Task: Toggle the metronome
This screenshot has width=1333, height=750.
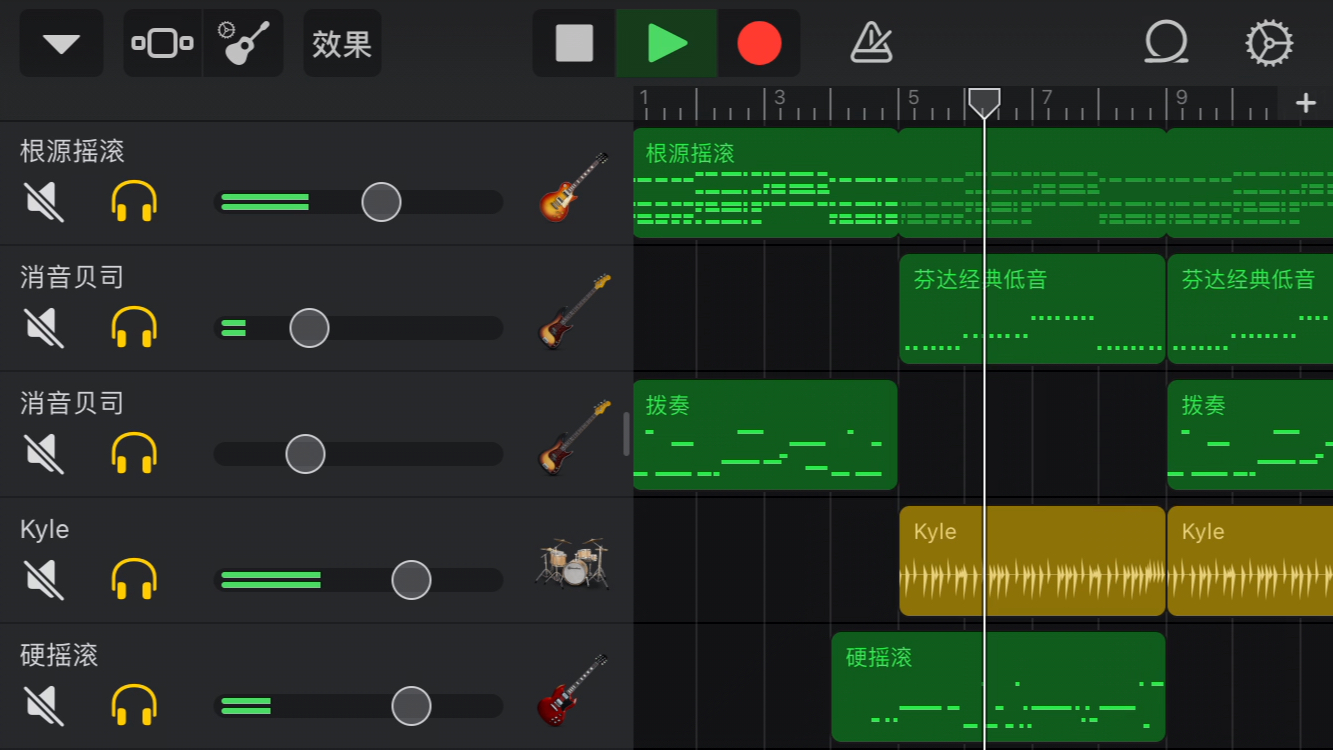Action: coord(870,43)
